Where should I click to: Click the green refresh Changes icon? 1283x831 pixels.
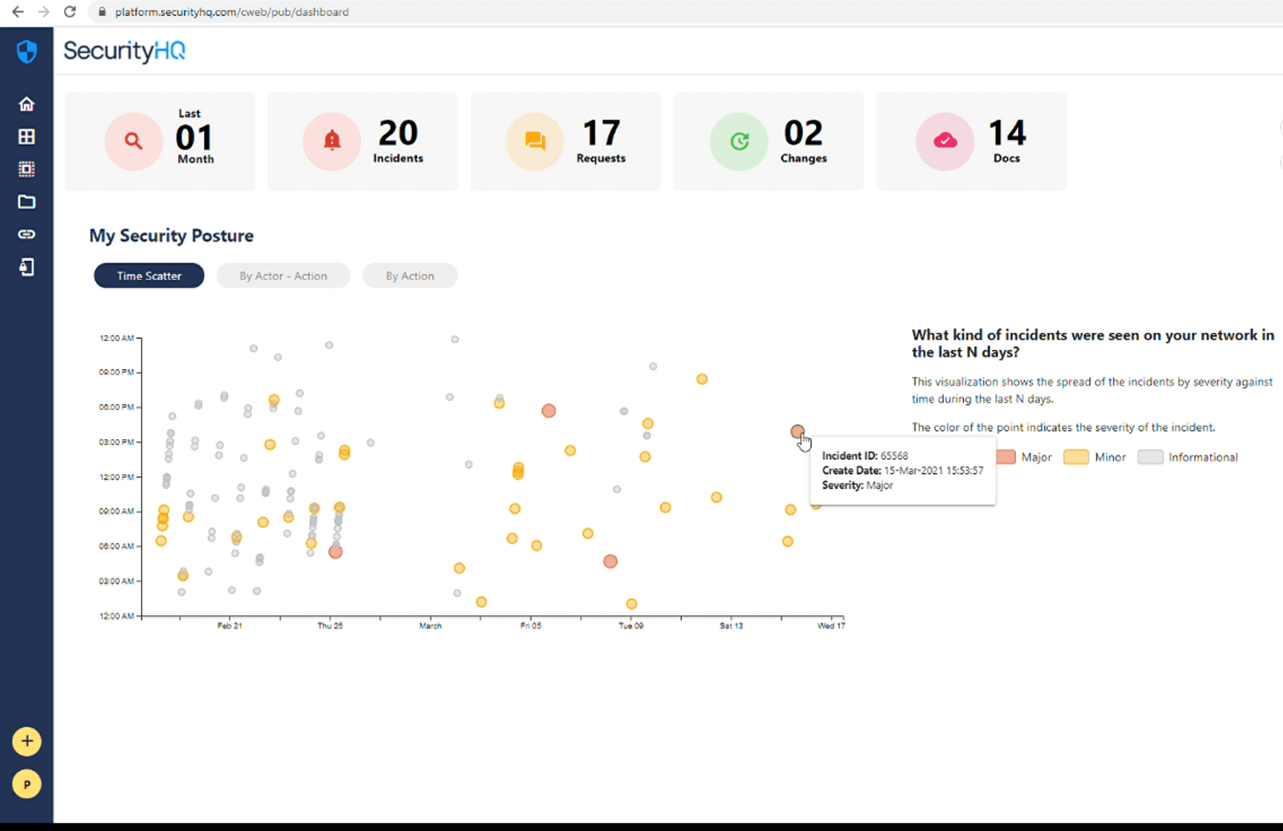pyautogui.click(x=739, y=141)
